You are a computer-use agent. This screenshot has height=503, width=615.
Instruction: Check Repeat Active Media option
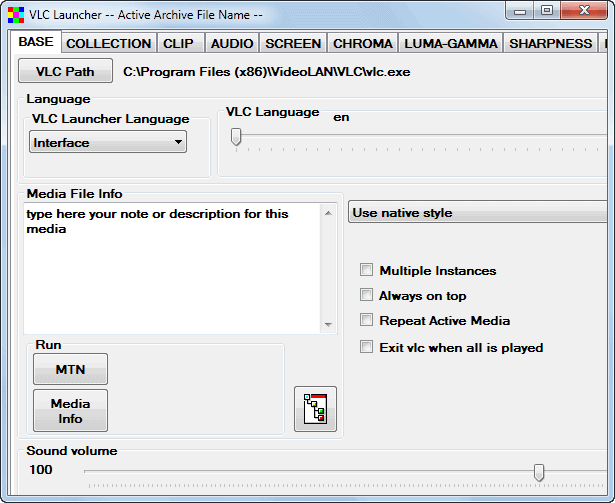coord(366,320)
